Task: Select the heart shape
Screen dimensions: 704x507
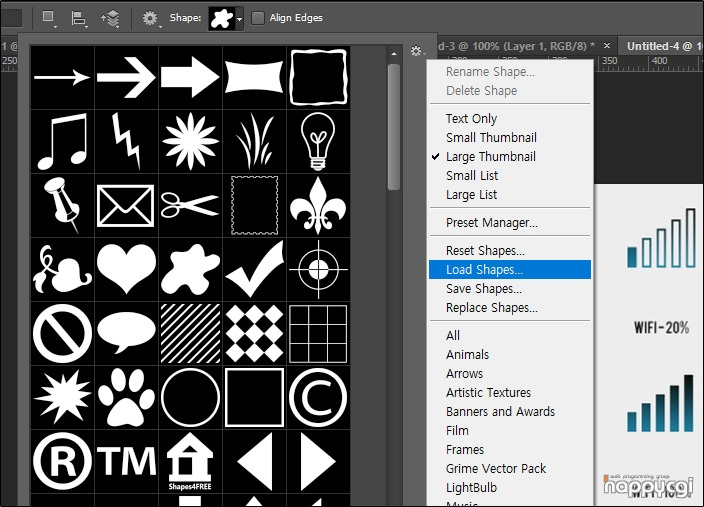Action: [127, 269]
